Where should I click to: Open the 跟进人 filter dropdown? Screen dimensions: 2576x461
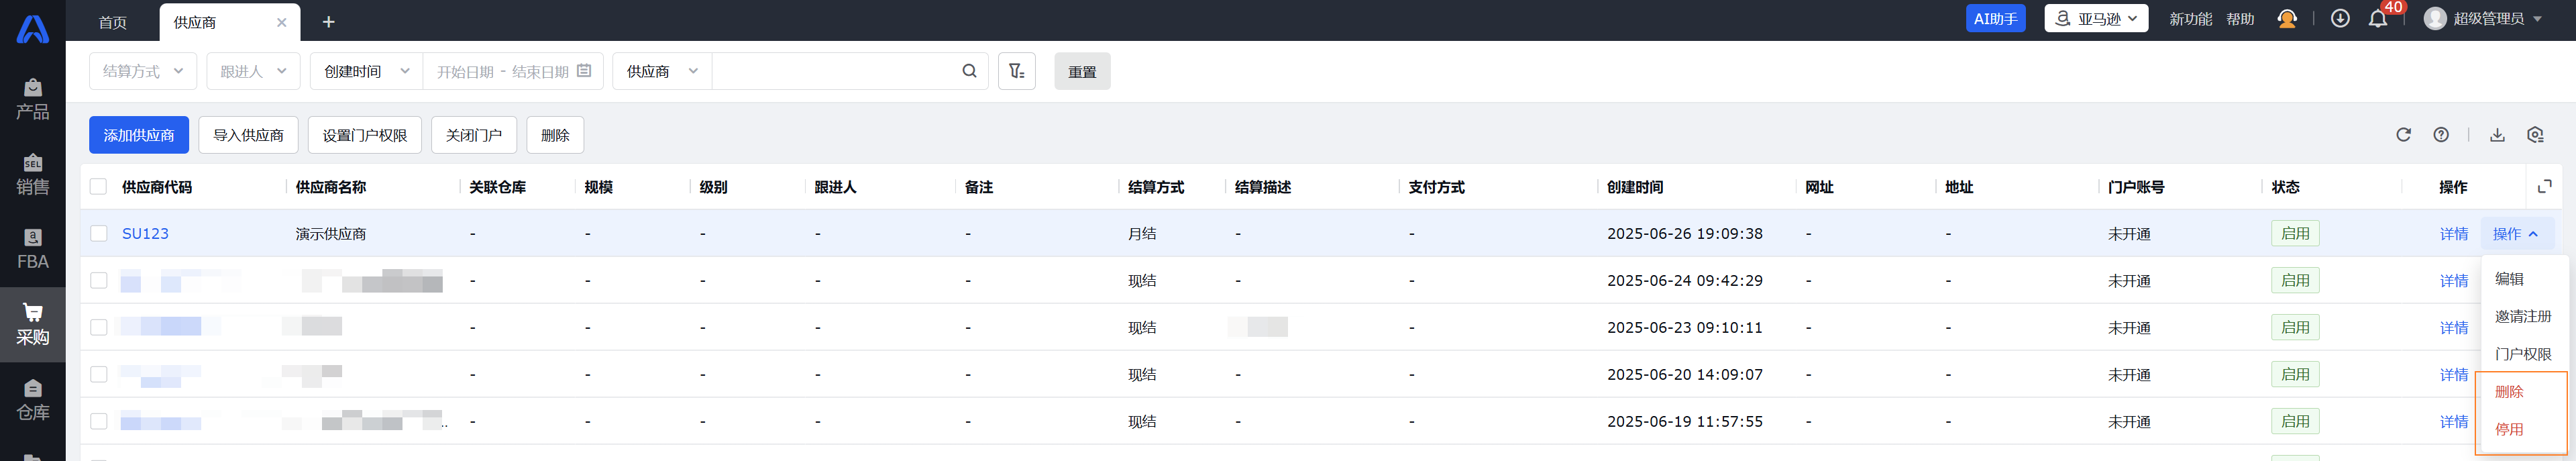click(x=253, y=71)
